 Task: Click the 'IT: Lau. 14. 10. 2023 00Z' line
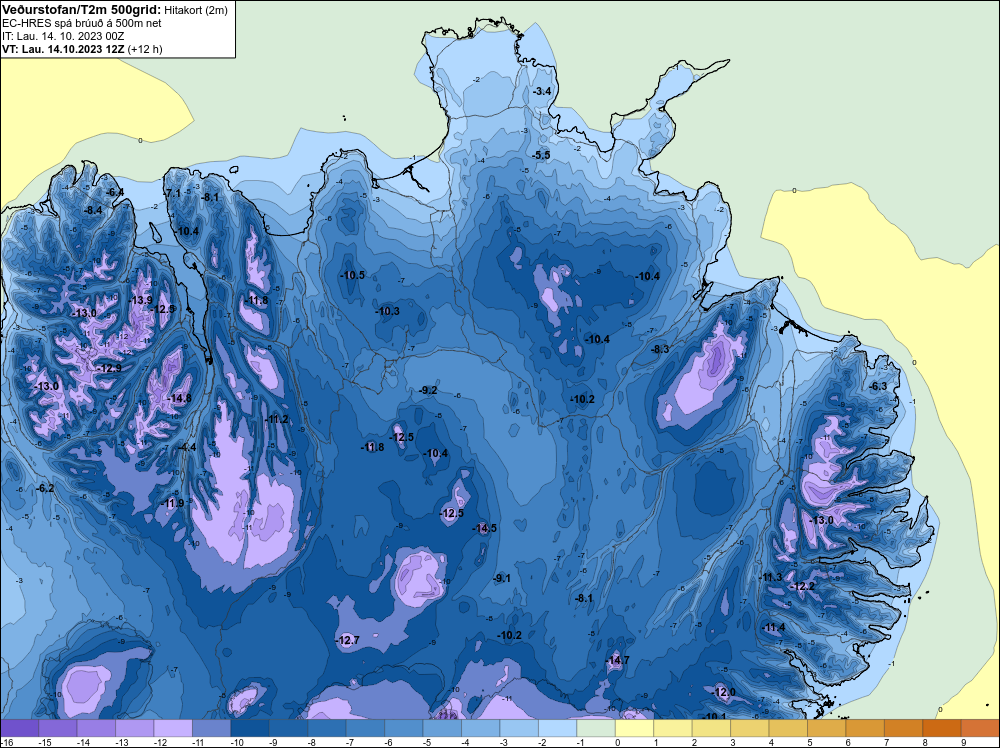[x=63, y=36]
